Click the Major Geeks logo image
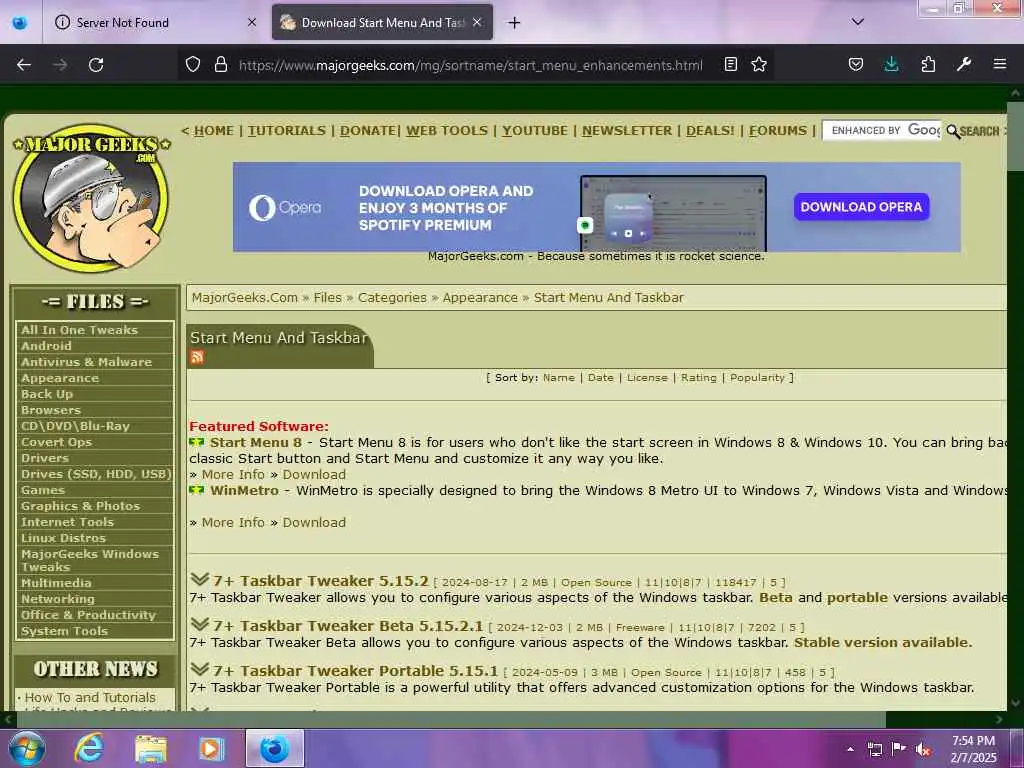This screenshot has width=1024, height=768. click(91, 198)
